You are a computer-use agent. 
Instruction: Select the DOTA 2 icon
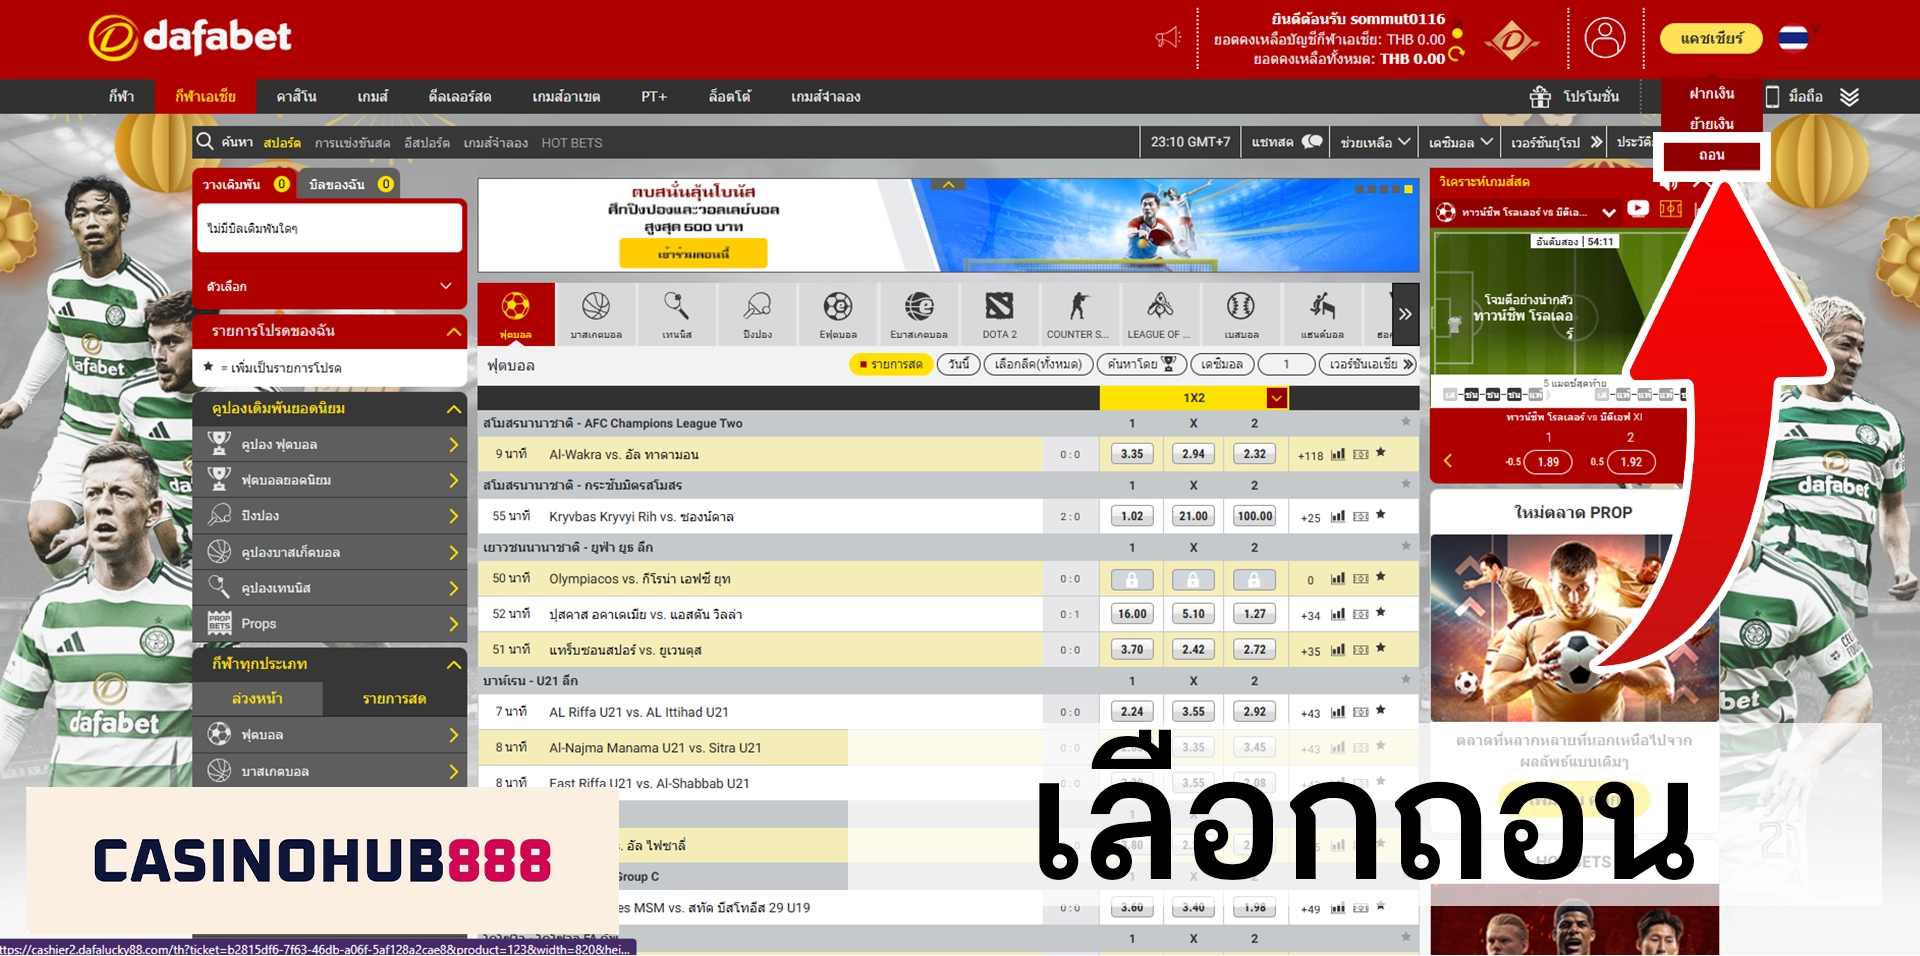(x=1000, y=314)
